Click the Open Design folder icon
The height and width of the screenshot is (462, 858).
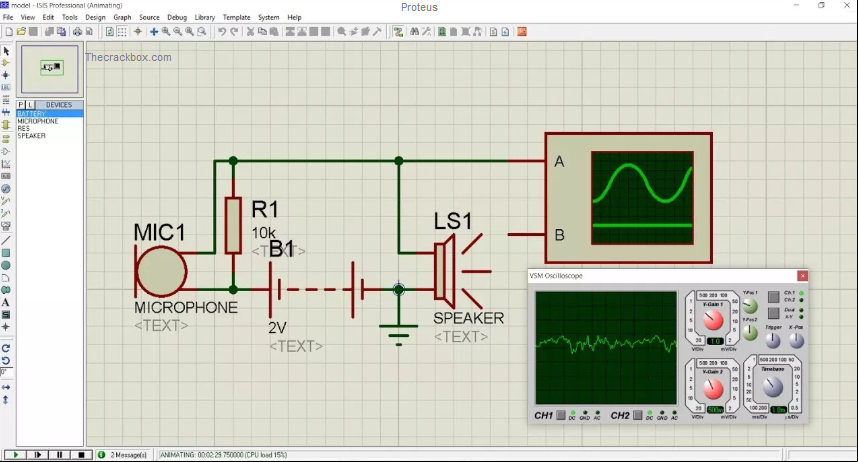click(x=21, y=32)
